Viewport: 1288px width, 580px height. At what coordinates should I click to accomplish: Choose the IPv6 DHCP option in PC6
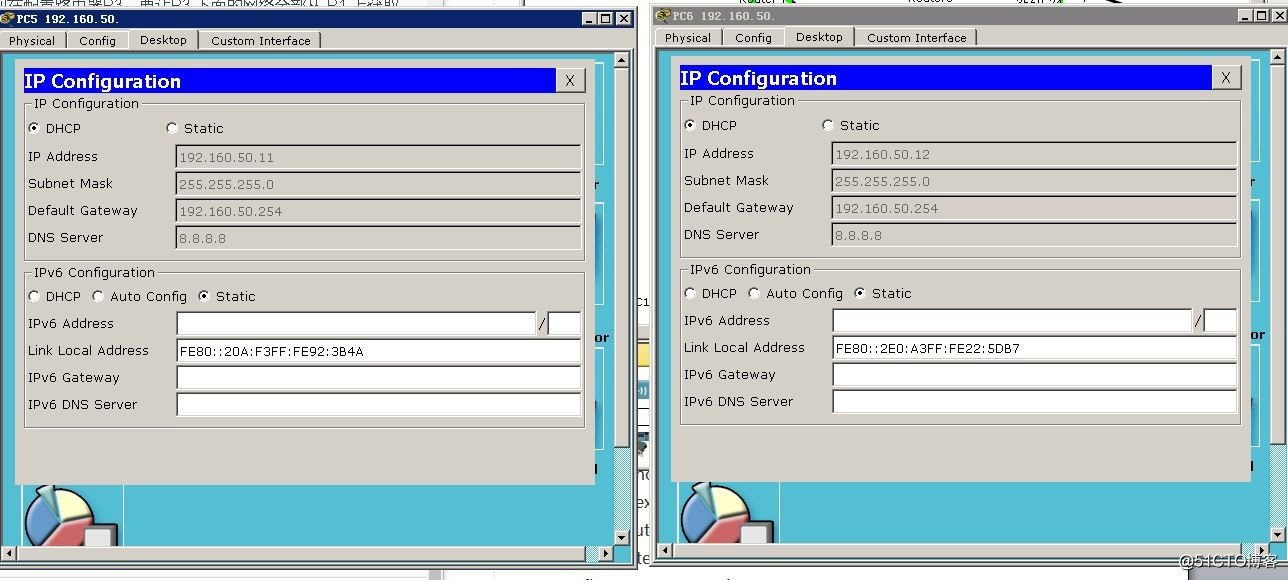pos(690,293)
